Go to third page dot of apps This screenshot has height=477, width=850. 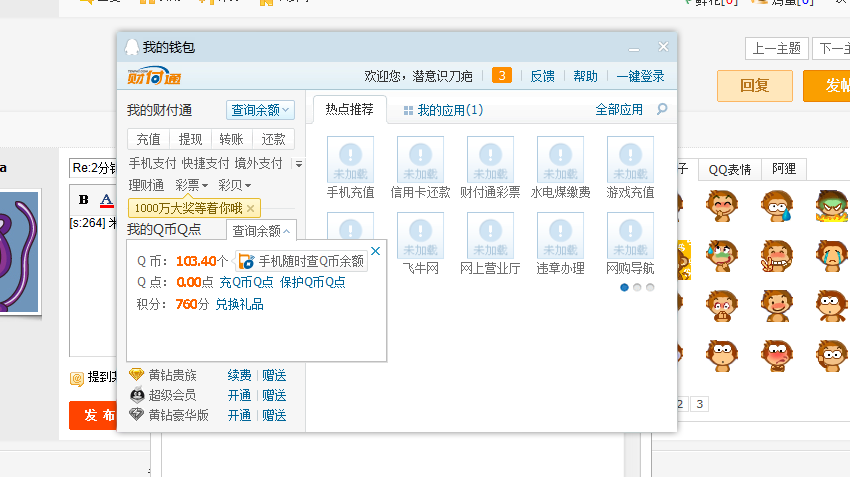(650, 287)
